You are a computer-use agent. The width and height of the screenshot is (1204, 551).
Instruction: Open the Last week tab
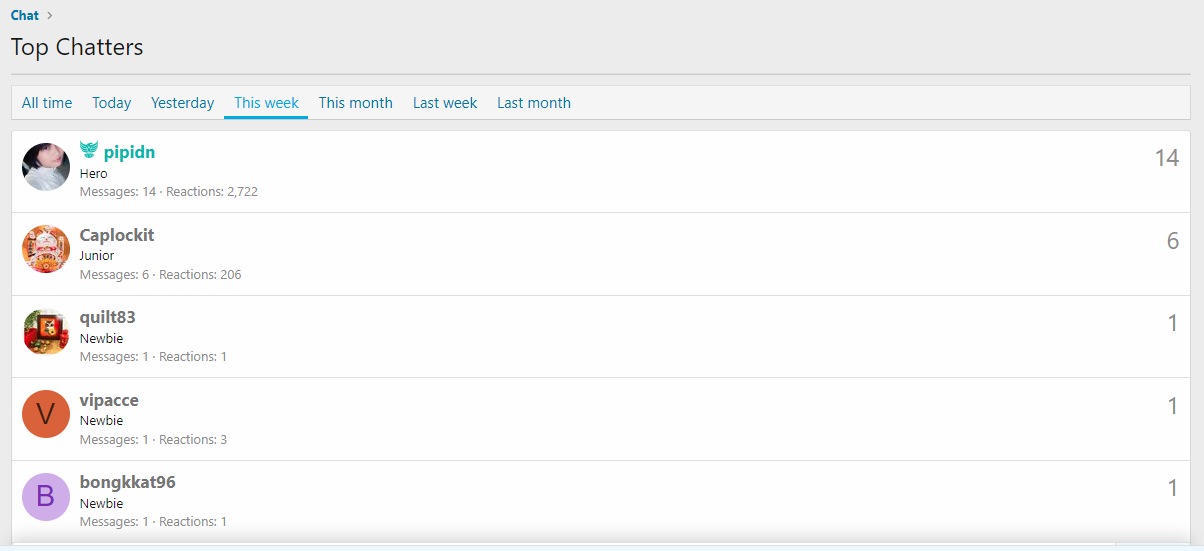(x=445, y=103)
